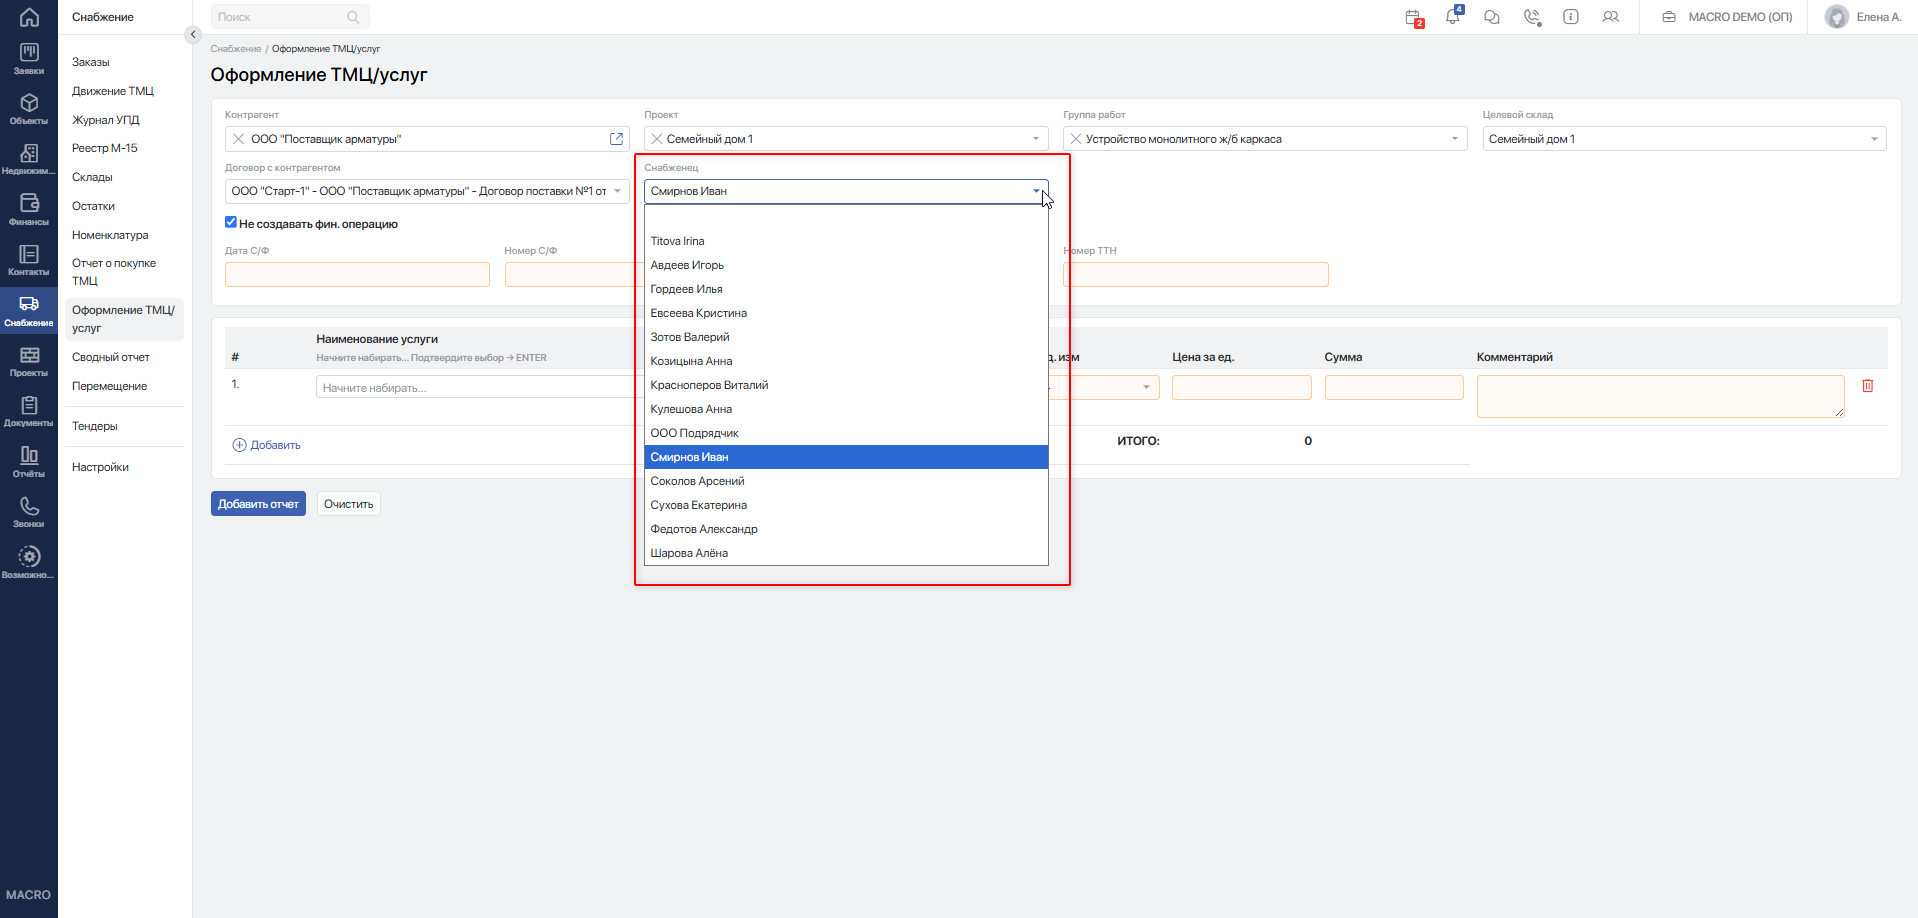
Task: Expand the Группа работ dropdown arrow
Action: (1454, 139)
